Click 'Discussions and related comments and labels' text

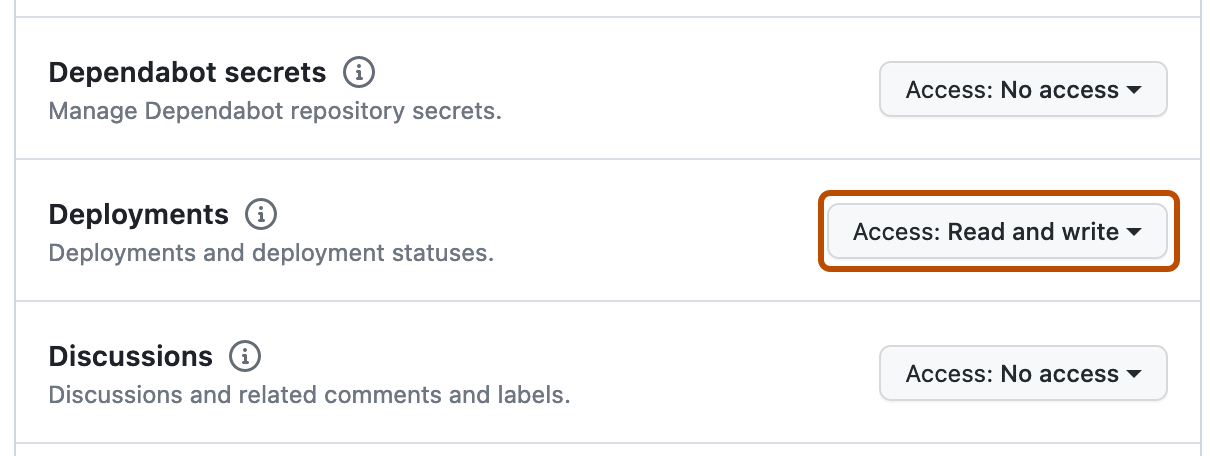pos(309,394)
